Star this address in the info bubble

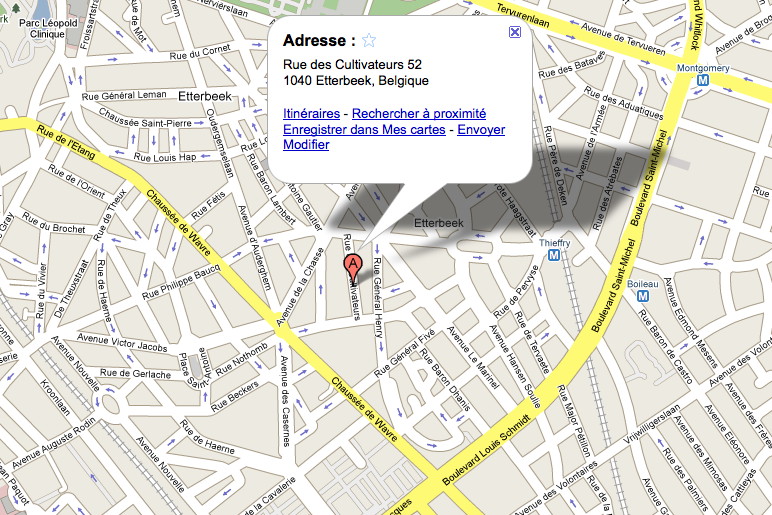369,40
